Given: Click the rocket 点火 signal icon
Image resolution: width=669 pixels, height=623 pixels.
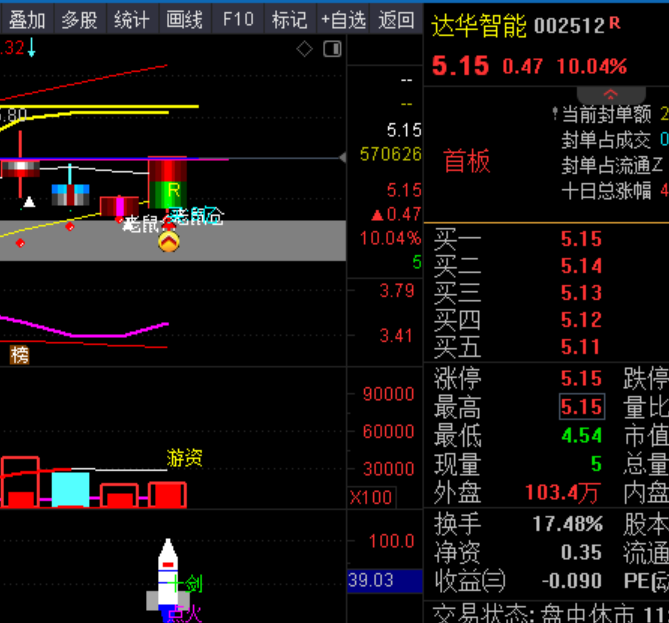Looking at the screenshot, I should [168, 578].
